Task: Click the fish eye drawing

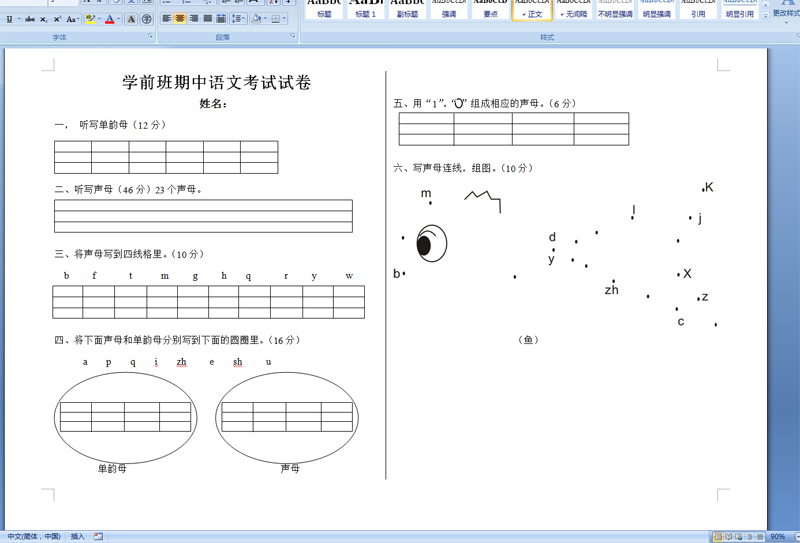Action: point(432,243)
